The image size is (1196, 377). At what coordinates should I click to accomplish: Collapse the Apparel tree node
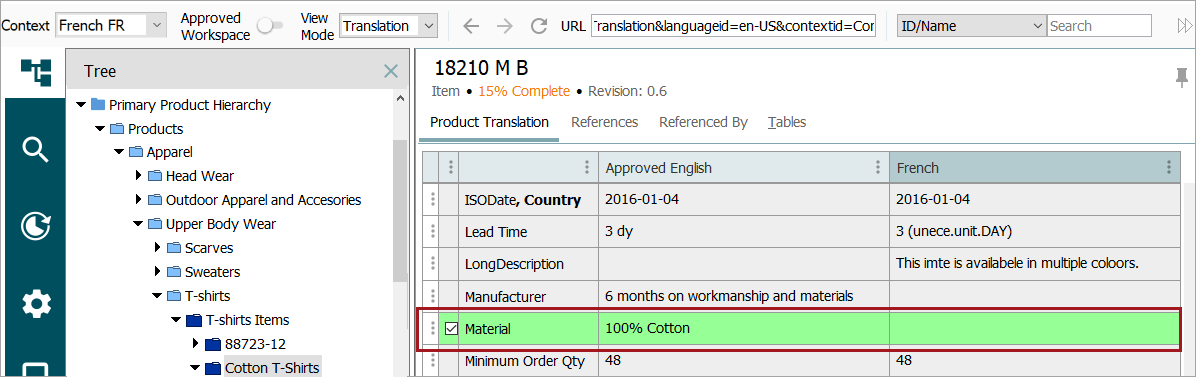click(119, 153)
